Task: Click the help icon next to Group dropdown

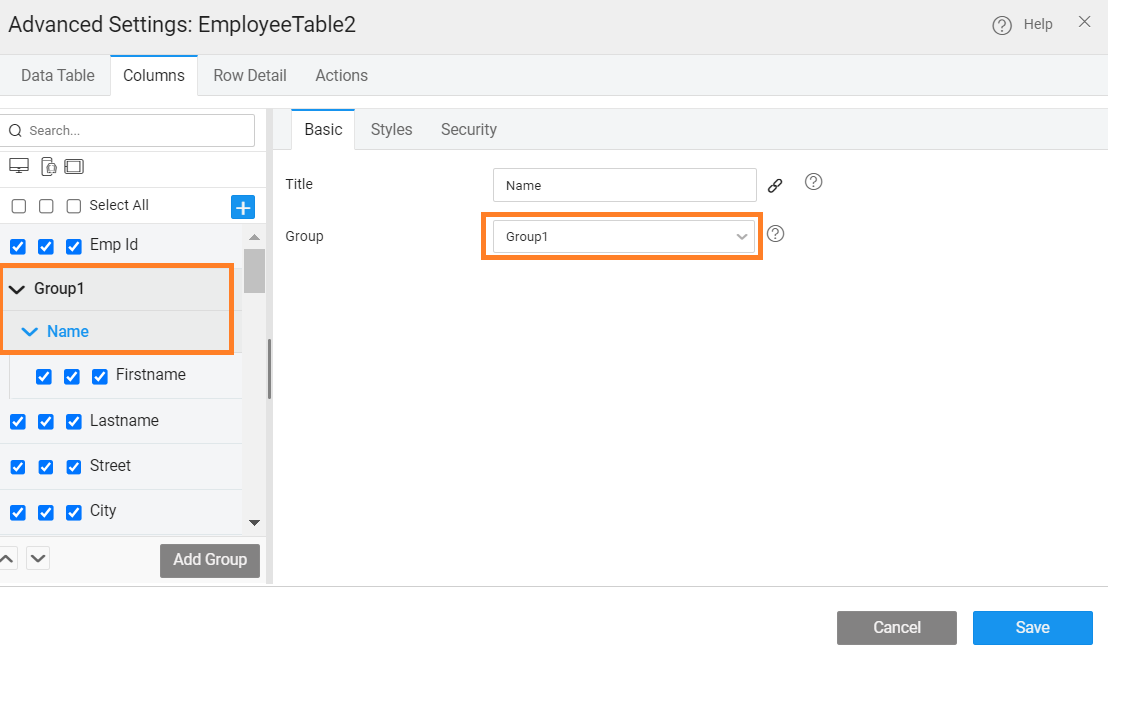Action: (775, 234)
